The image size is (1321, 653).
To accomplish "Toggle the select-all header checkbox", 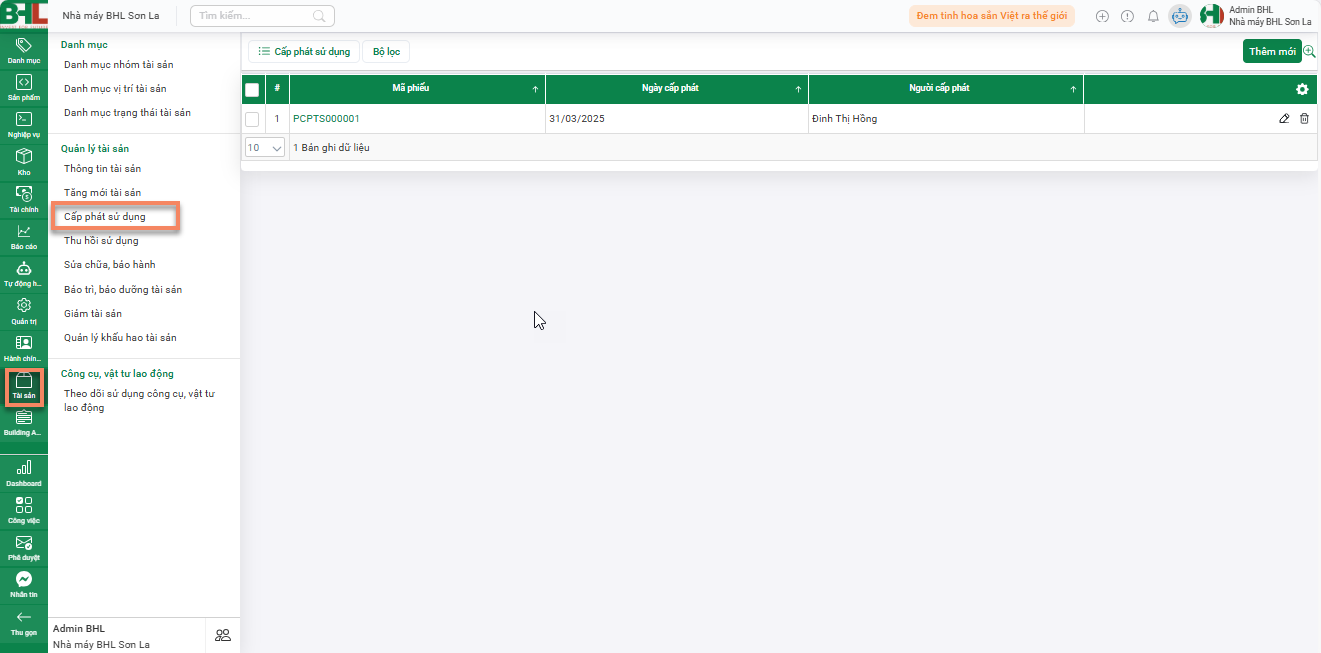I will pos(252,90).
